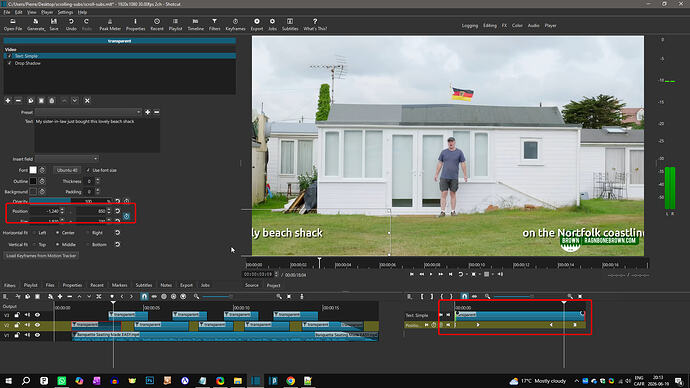Open the Peak Meter panel from toolbar
Viewport: 690px width, 388px height.
[x=110, y=25]
